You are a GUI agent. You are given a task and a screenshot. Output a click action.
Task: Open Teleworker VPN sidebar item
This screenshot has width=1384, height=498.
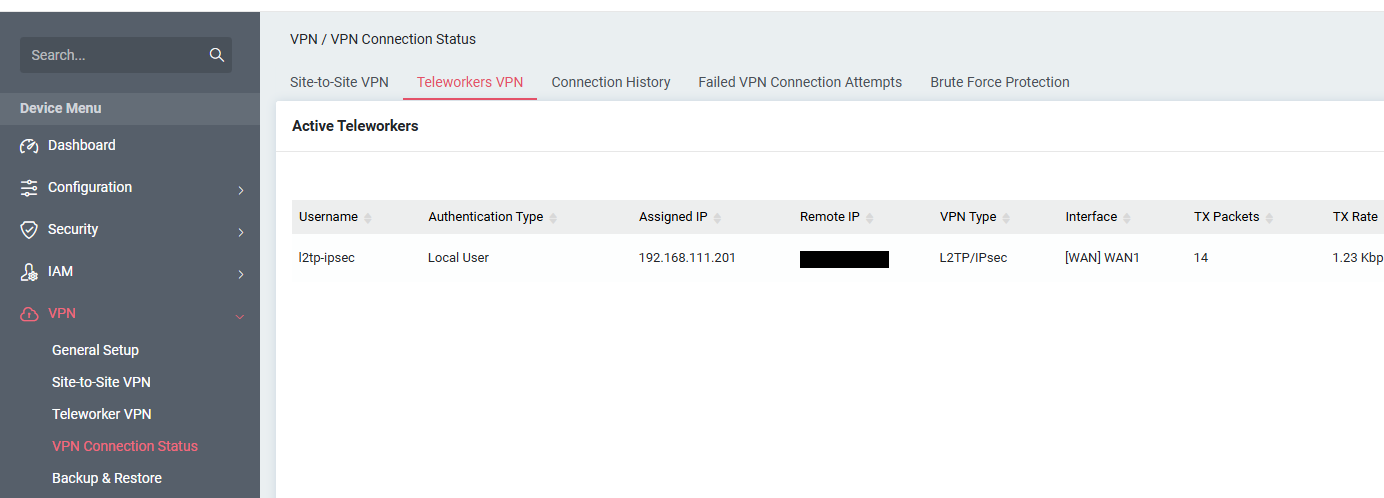[101, 414]
